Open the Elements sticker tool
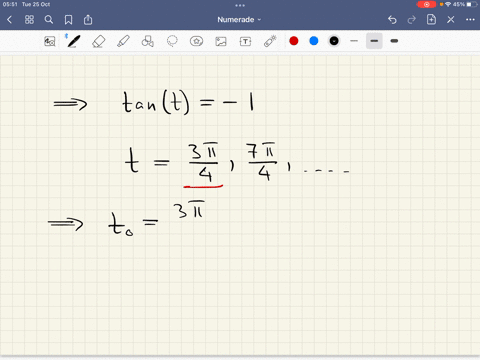Viewport: 480px width, 360px height. click(196, 41)
